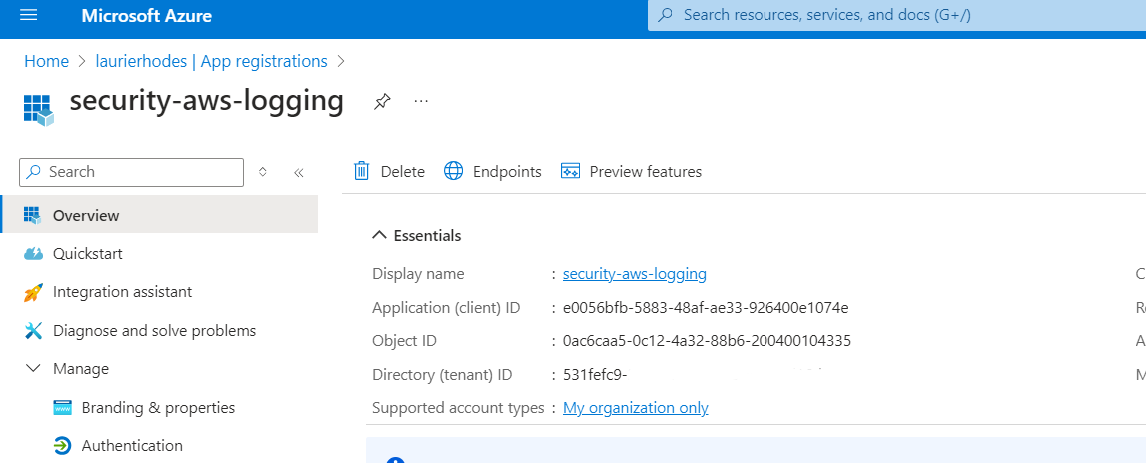Screen dimensions: 1146x463
Task: Pin security-aws-logging to dashboard
Action: [382, 102]
